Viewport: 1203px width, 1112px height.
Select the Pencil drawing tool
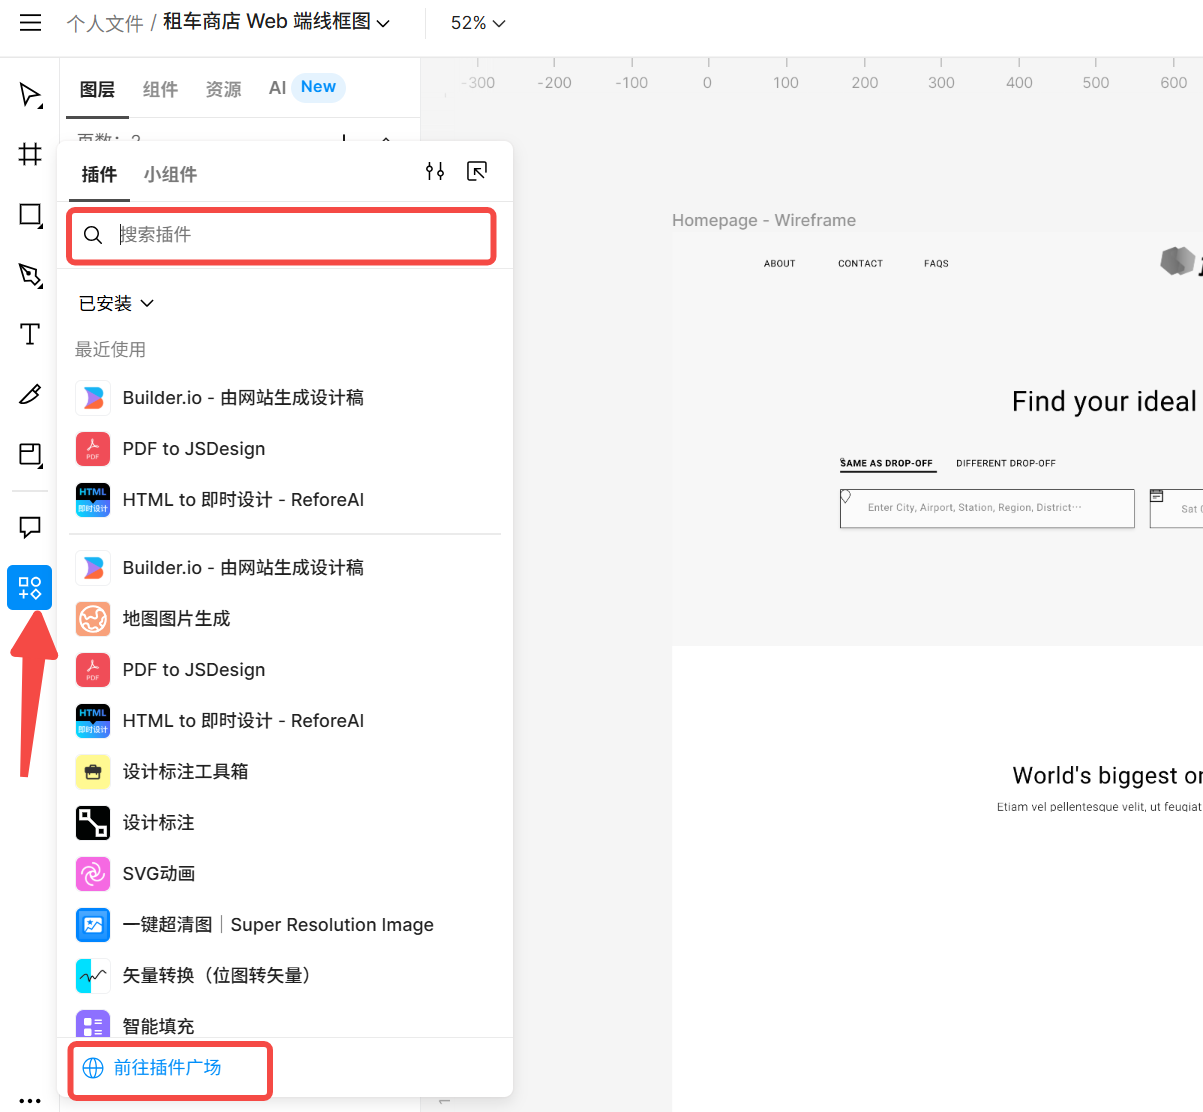click(29, 395)
